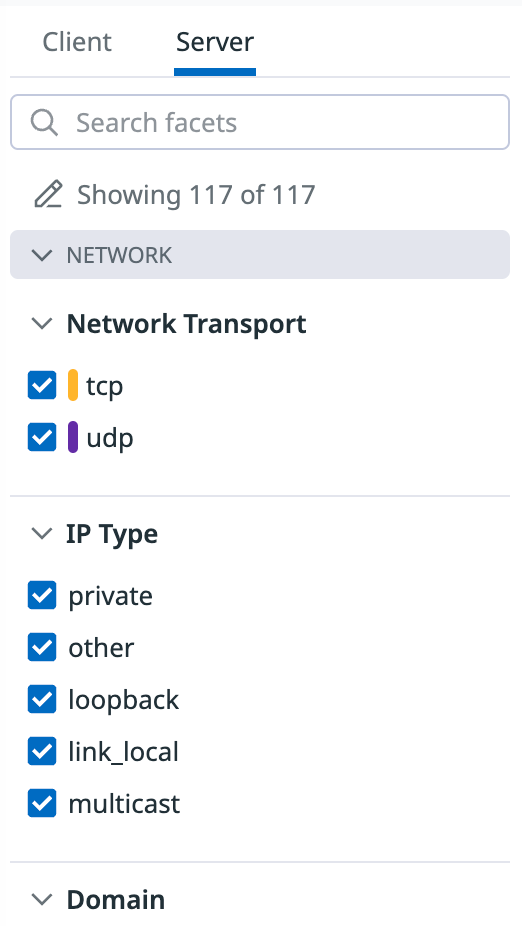This screenshot has height=926, width=522.
Task: Click the purple udp color indicator
Action: 73,437
